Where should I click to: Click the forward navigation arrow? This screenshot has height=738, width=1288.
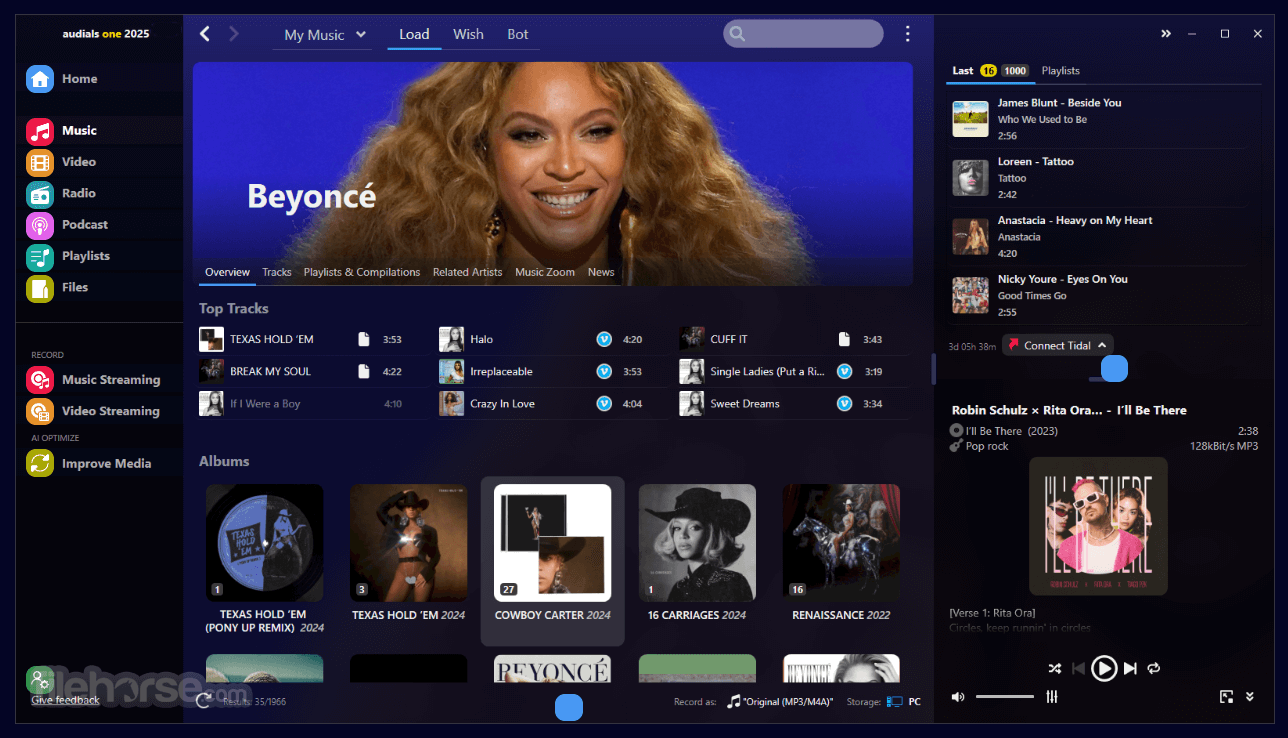coord(234,34)
